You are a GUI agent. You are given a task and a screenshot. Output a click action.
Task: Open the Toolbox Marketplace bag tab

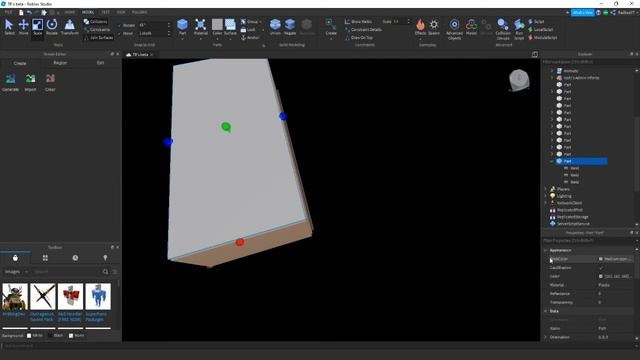click(x=16, y=258)
